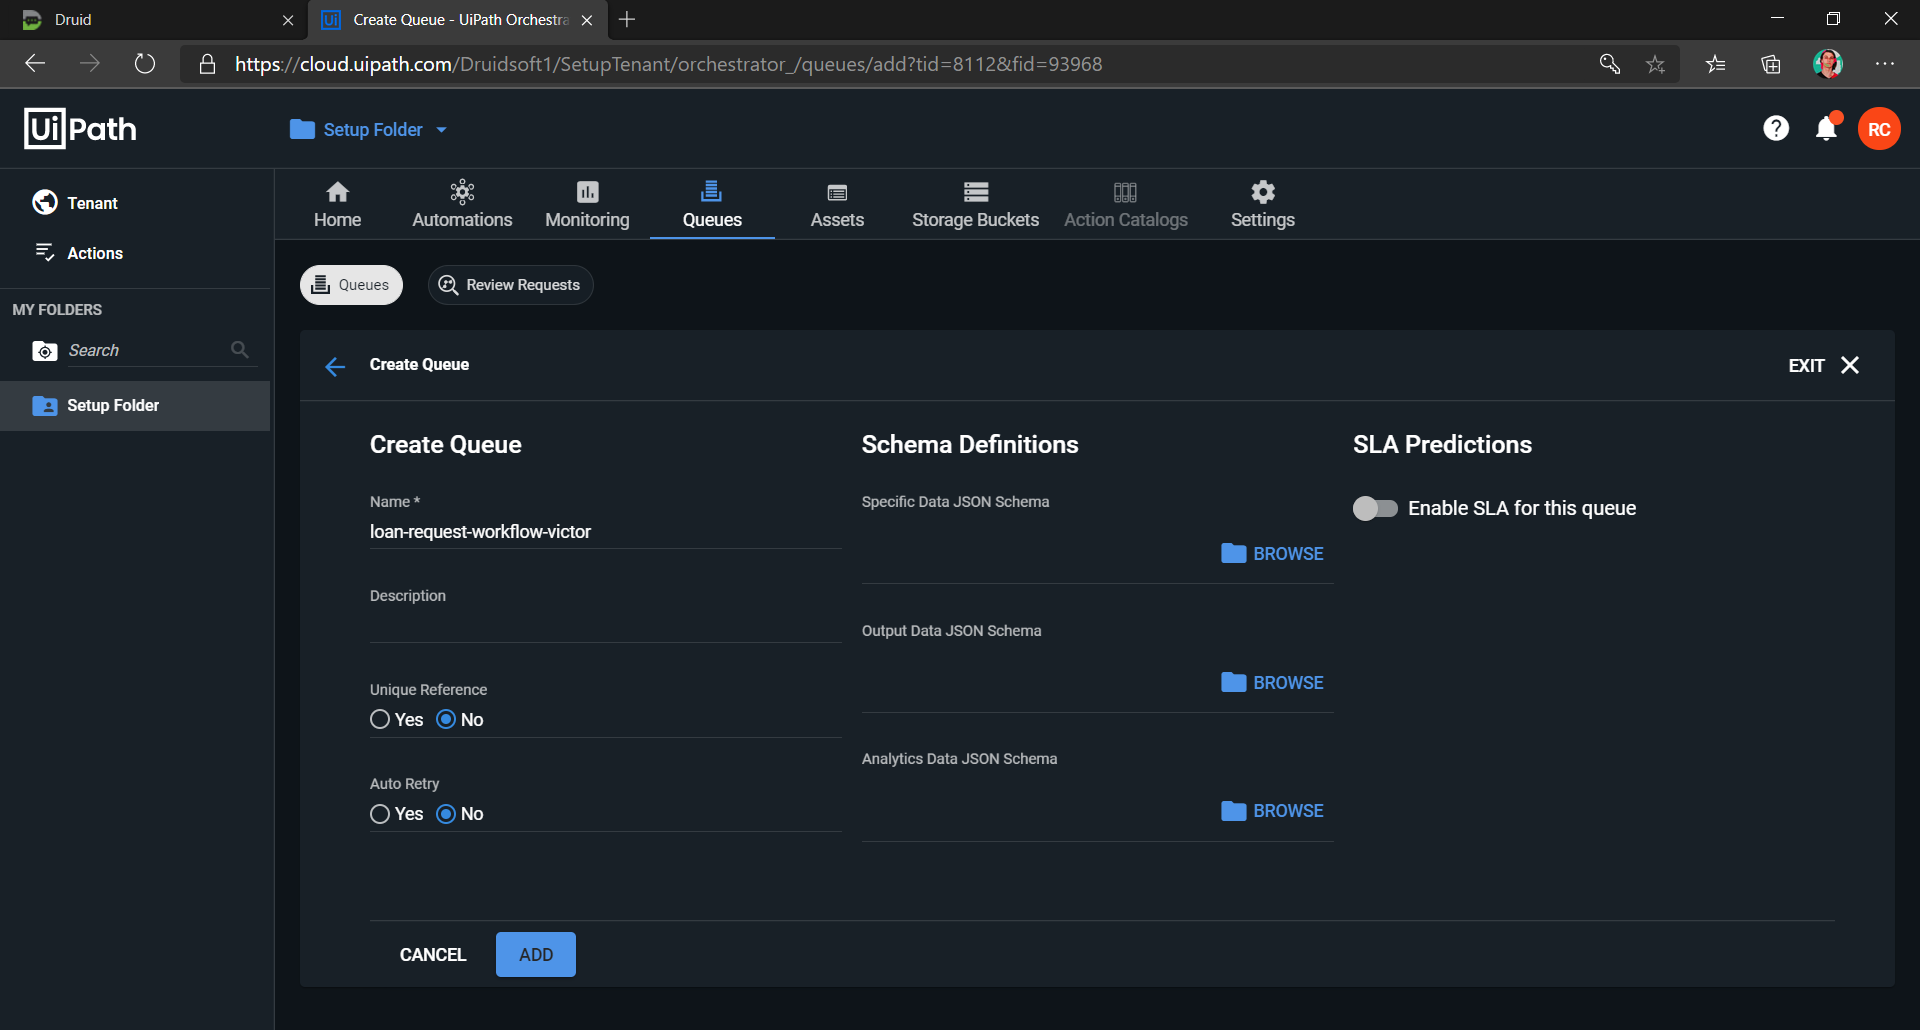Screen dimensions: 1920x1030
Task: Click the browser forward arrow
Action: 90,64
